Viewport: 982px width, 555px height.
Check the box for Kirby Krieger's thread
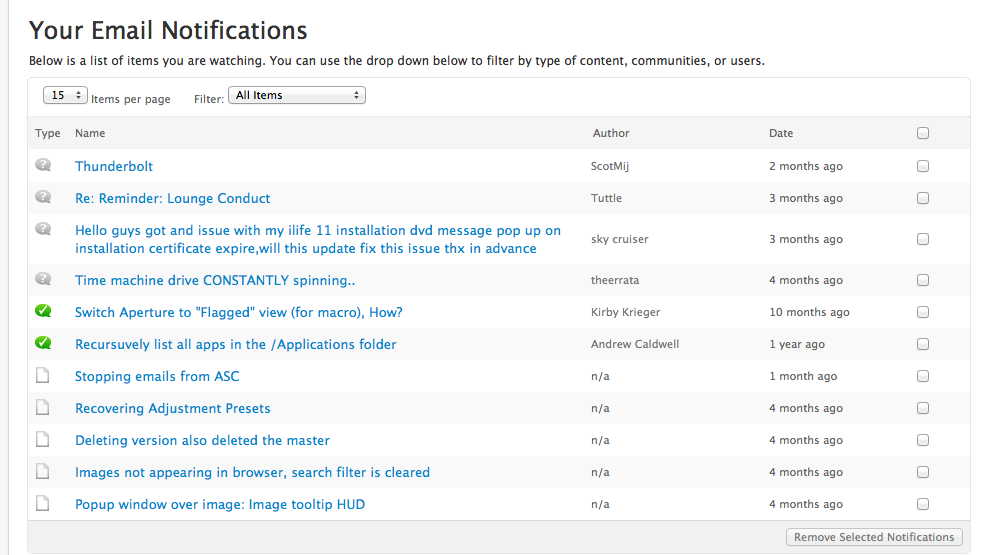click(923, 312)
